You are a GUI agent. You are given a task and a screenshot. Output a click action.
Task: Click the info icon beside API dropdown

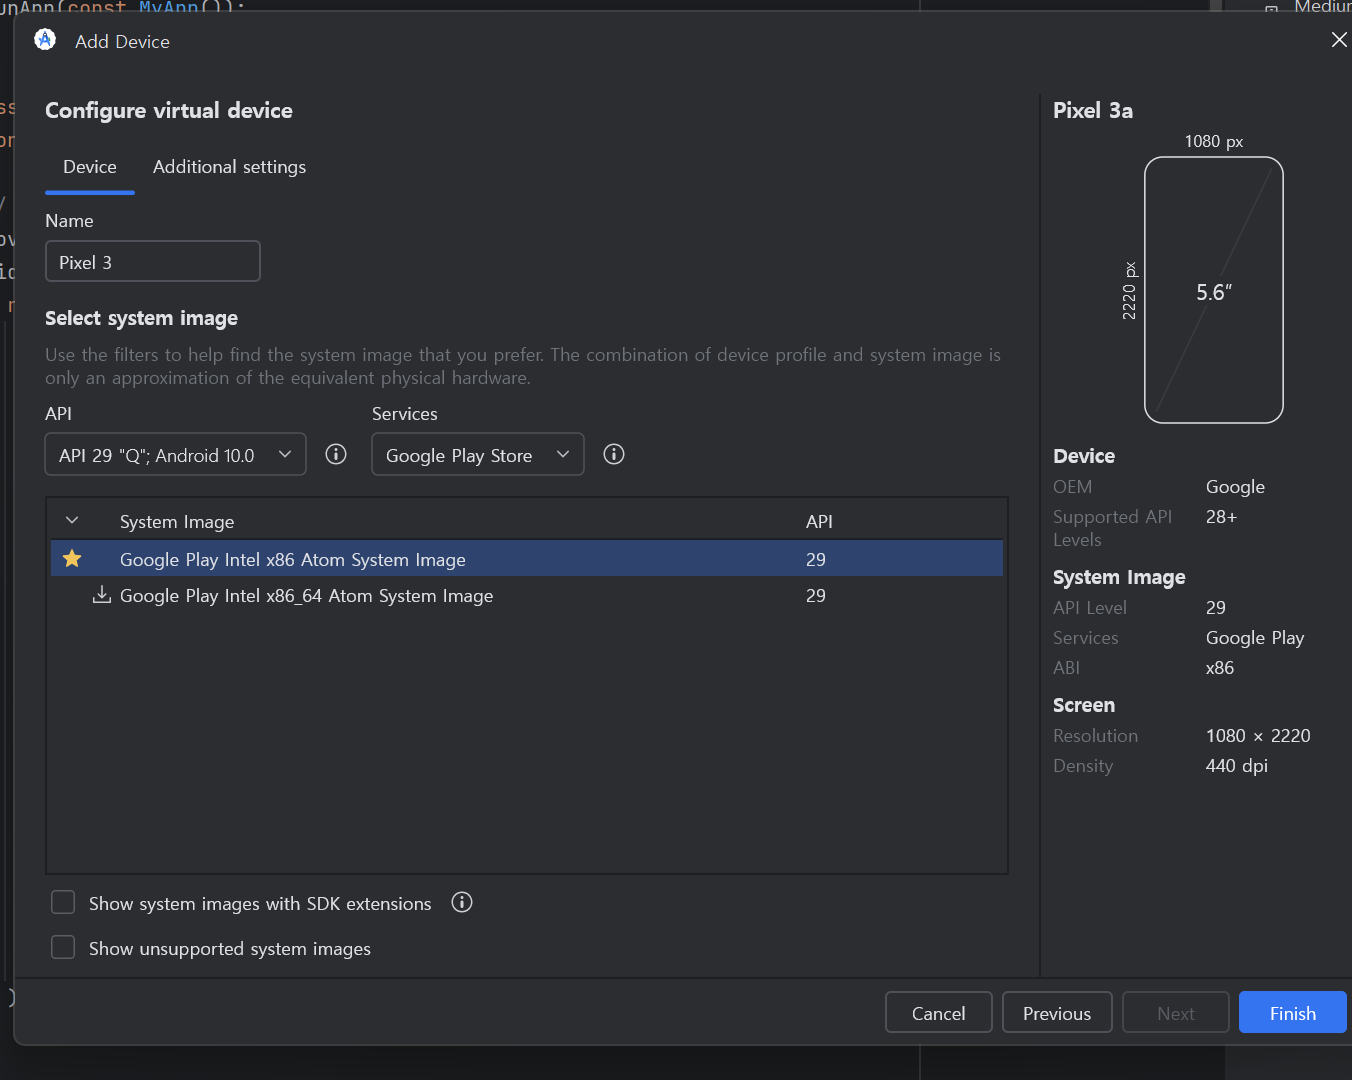coord(336,455)
